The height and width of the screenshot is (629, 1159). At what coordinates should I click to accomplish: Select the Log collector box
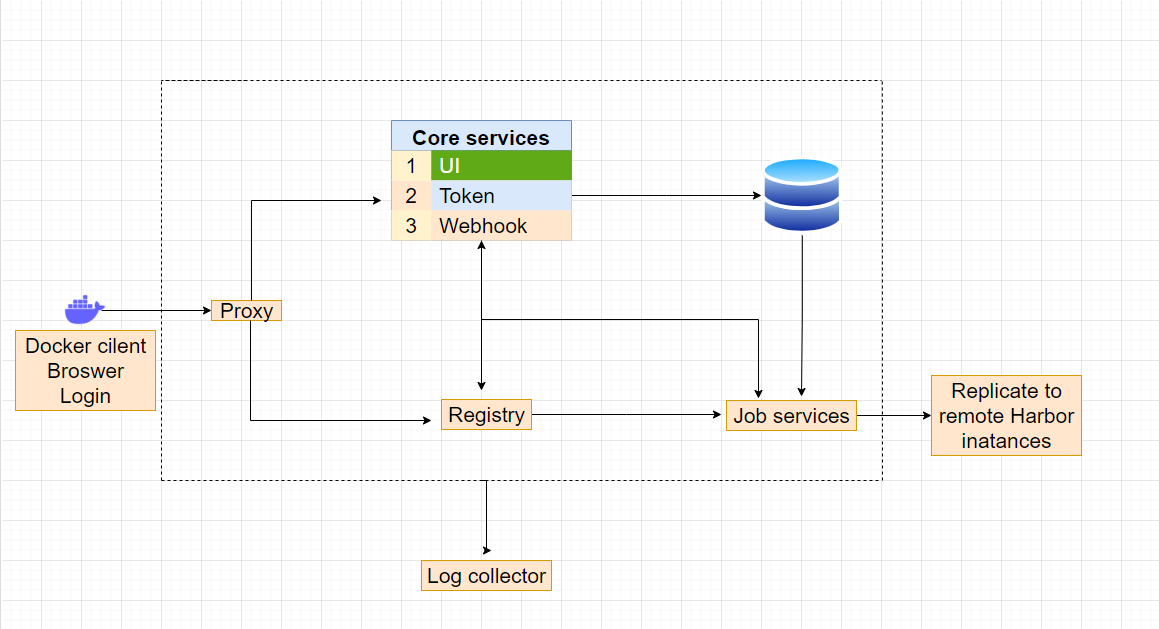click(486, 576)
